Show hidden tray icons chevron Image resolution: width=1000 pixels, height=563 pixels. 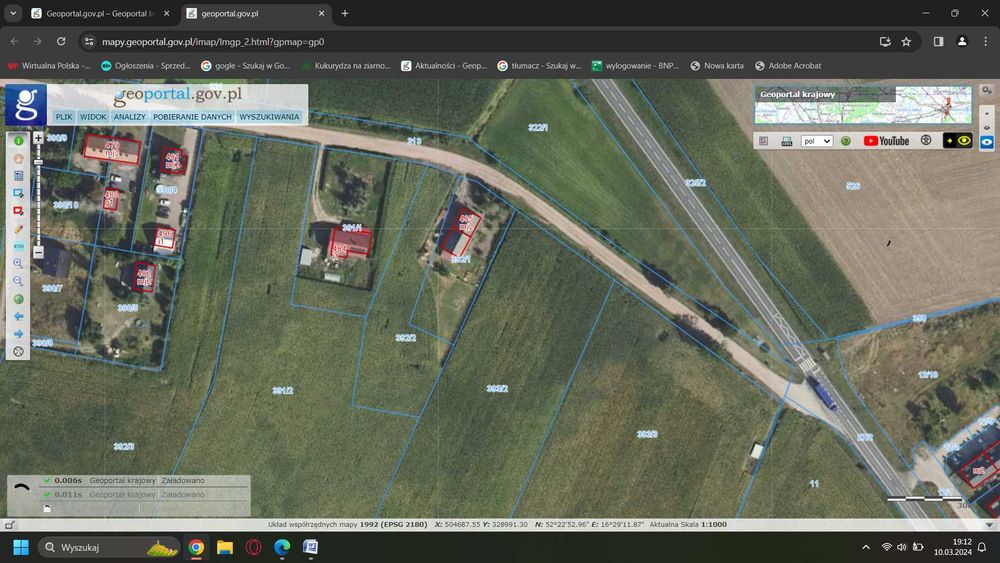[865, 547]
